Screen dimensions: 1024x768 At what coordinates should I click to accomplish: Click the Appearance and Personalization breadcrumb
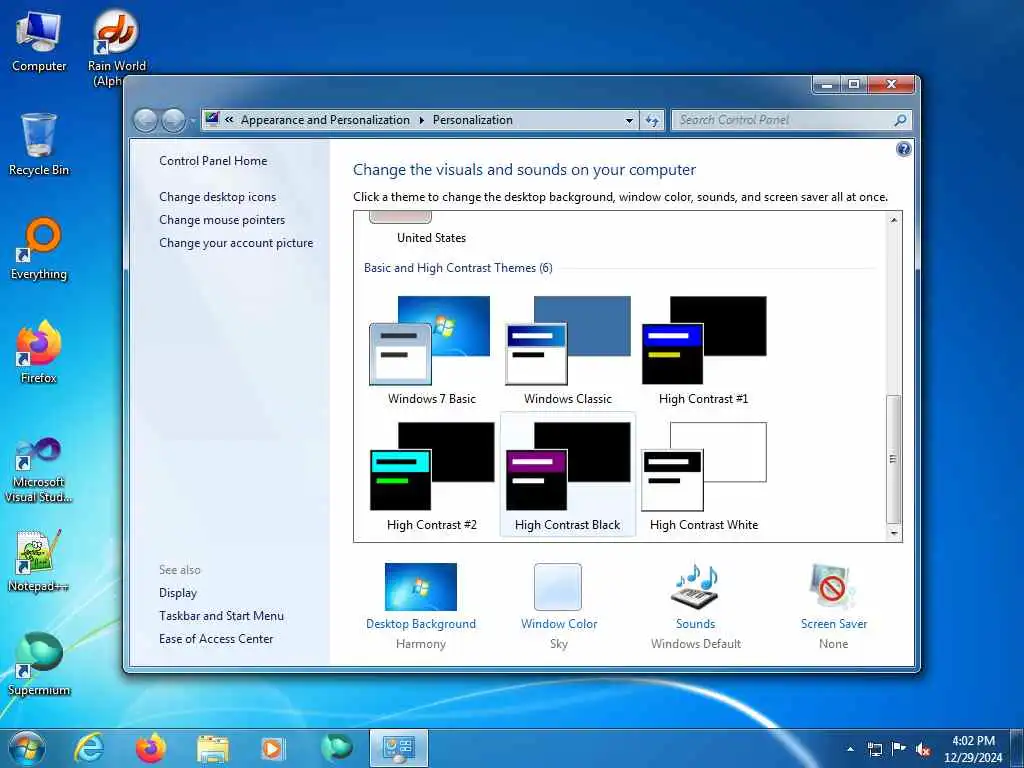(x=325, y=120)
